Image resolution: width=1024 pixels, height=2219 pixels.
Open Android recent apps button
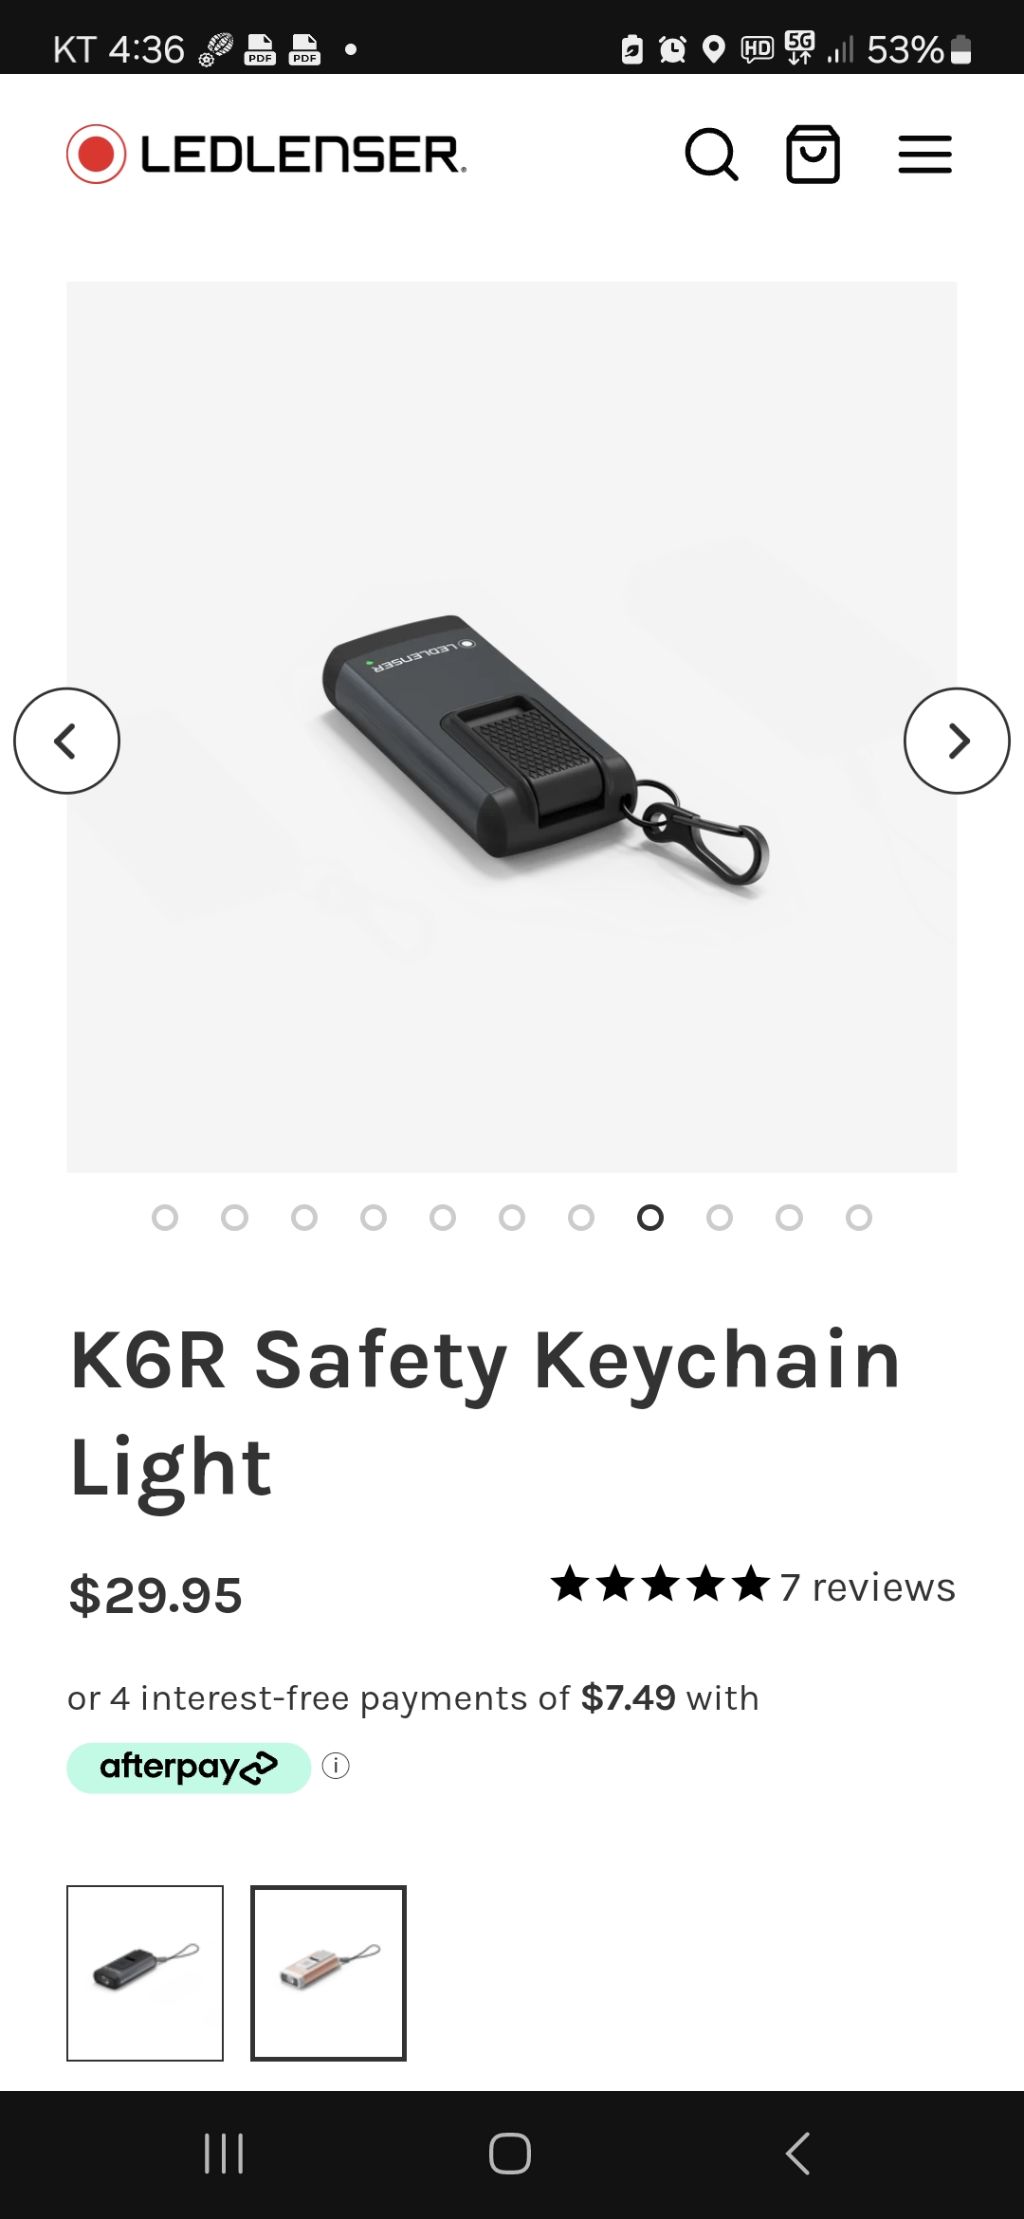pyautogui.click(x=224, y=2153)
